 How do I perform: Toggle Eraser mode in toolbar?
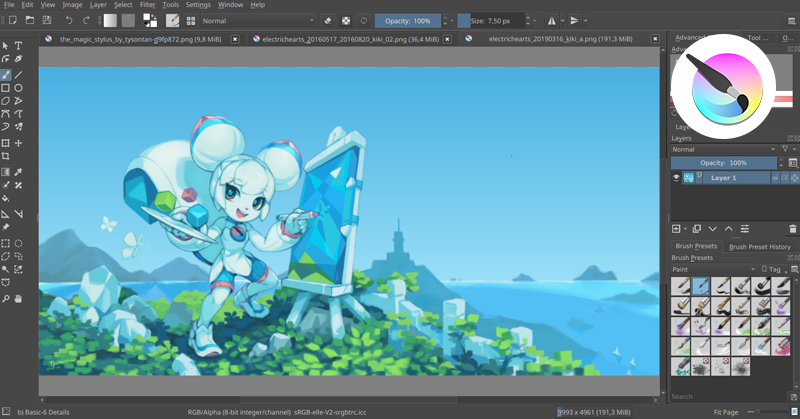(x=328, y=21)
